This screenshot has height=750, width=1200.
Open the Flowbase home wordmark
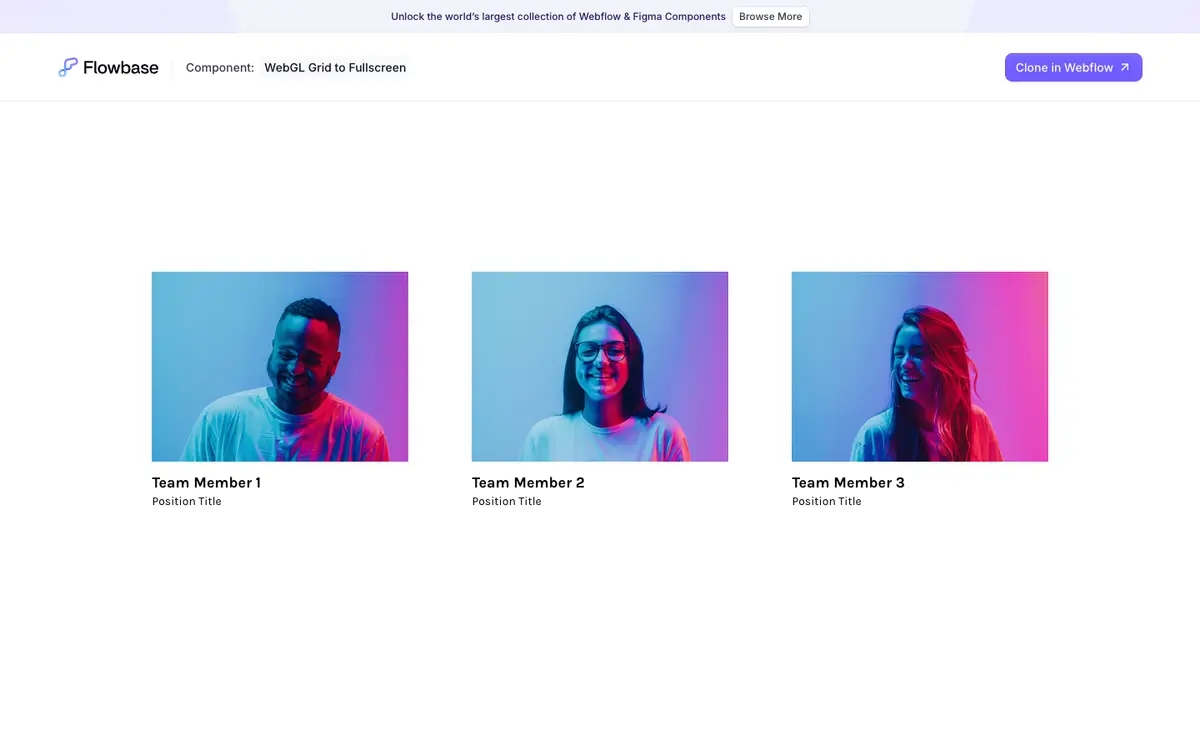point(121,68)
